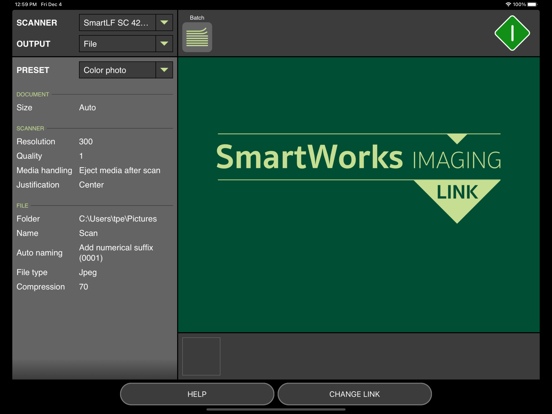The height and width of the screenshot is (414, 552).
Task: Edit the Quality value 1
Action: (x=81, y=156)
